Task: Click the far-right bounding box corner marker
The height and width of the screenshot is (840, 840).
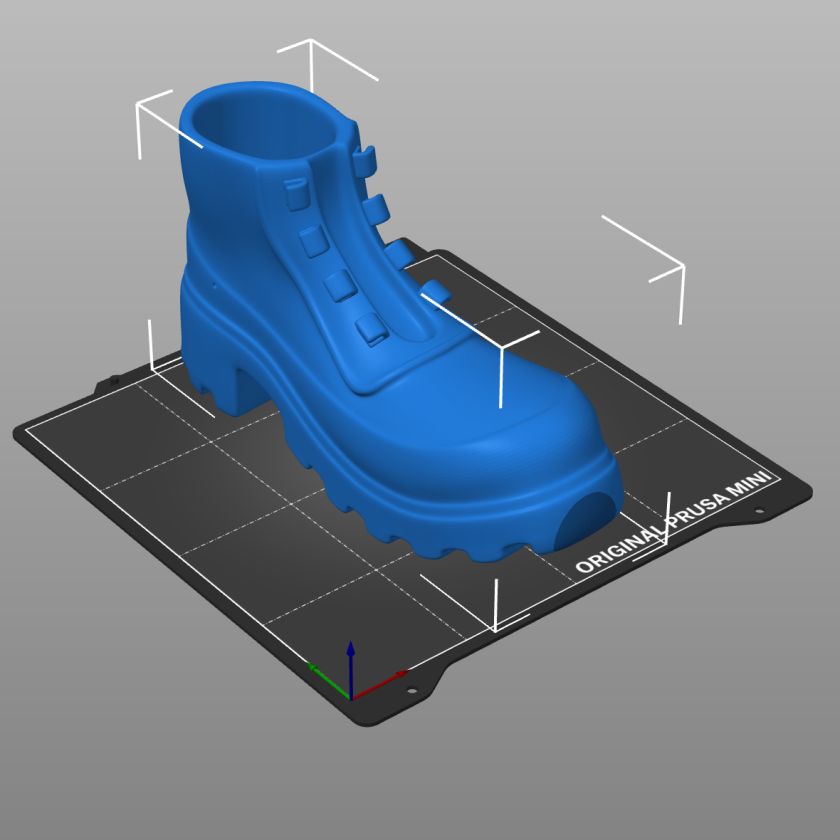Action: 682,267
